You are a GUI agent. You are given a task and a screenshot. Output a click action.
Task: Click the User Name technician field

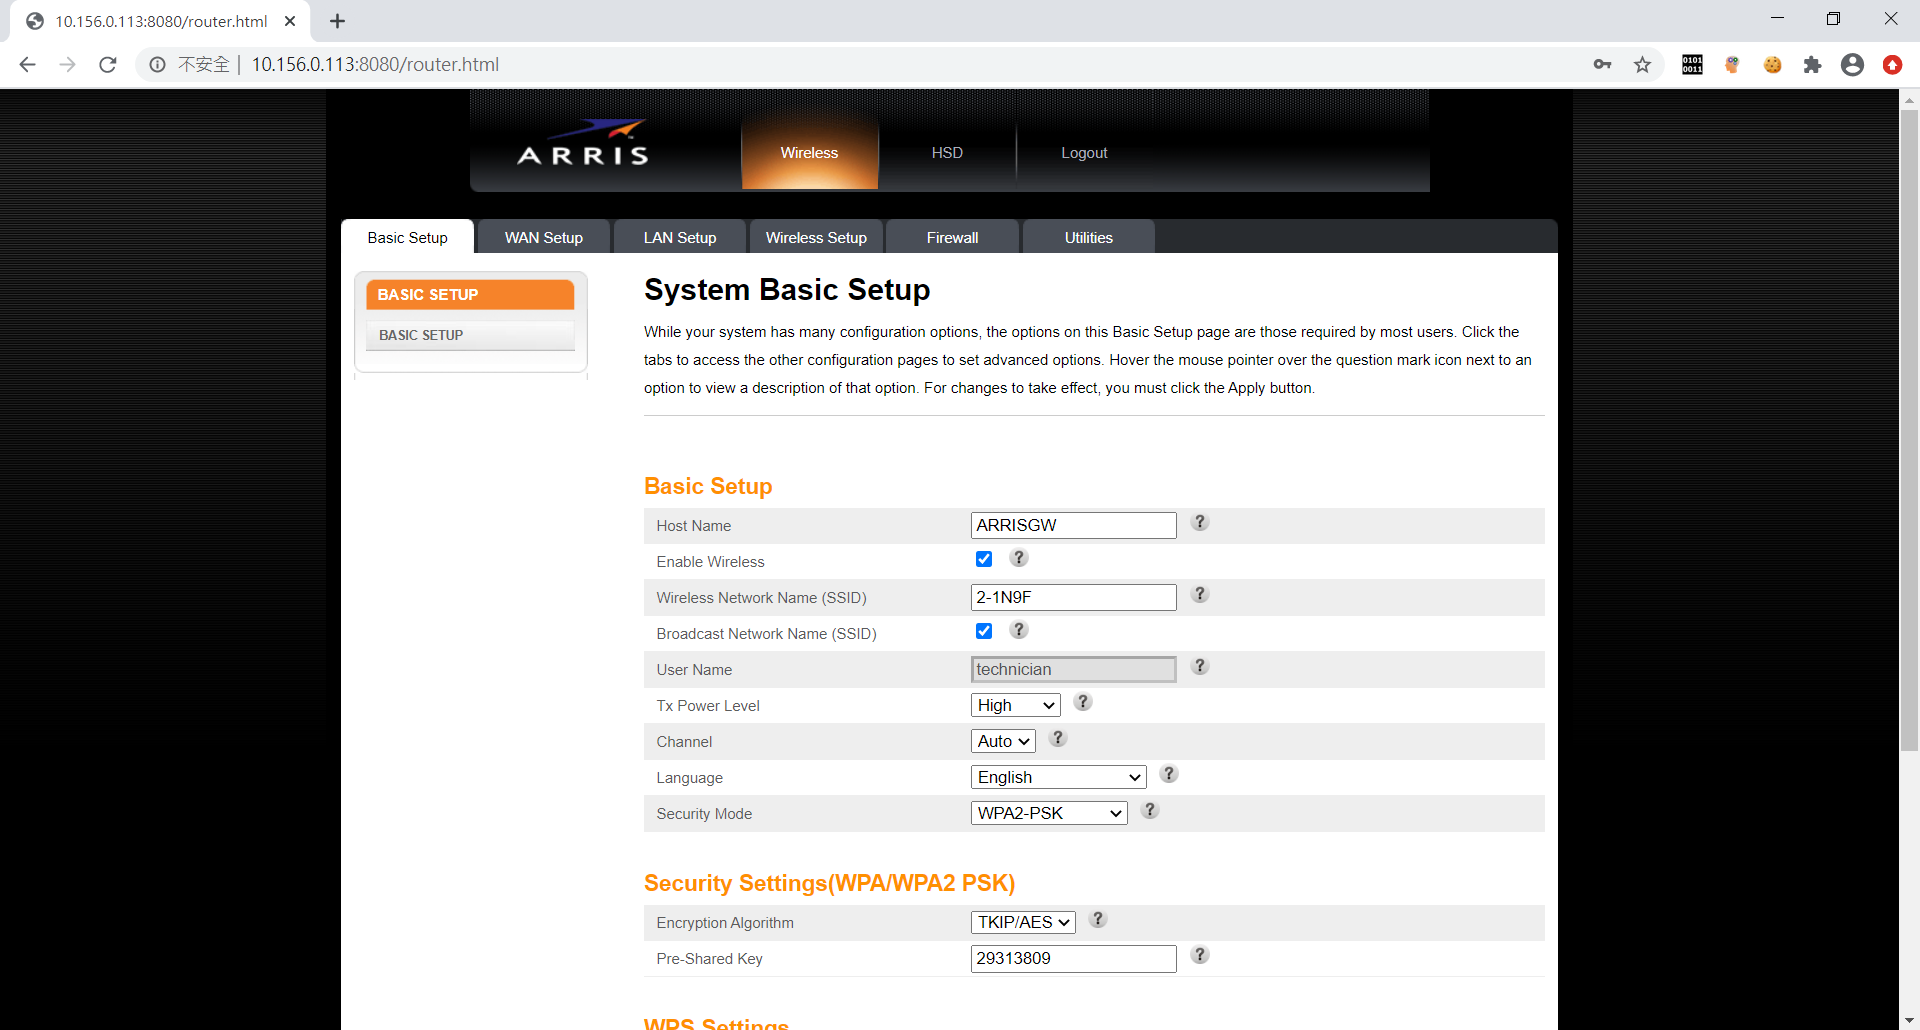tap(1073, 669)
